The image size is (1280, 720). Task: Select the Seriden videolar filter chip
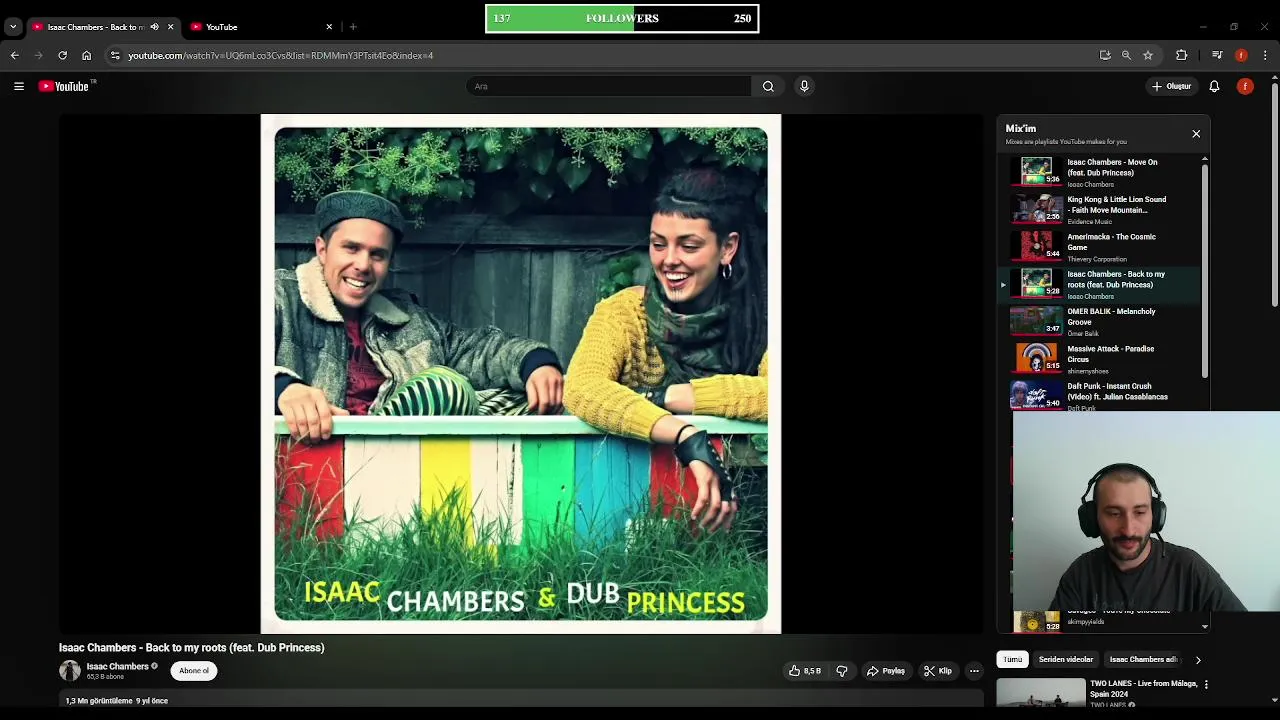pyautogui.click(x=1066, y=660)
